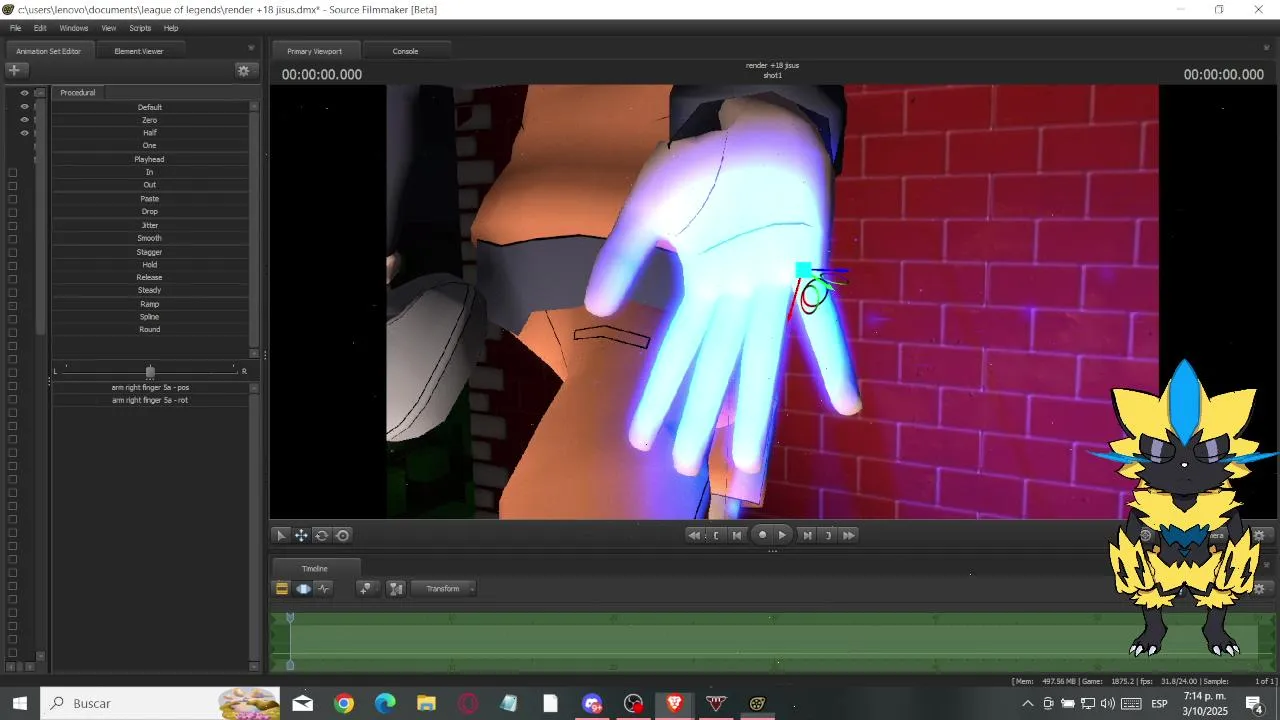This screenshot has width=1280, height=720.
Task: Apply the Zero procedural preset
Action: coord(150,120)
